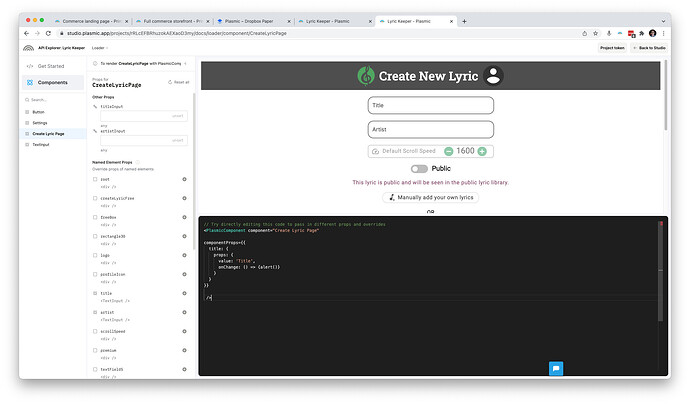This screenshot has width=690, height=404.
Task: Open the Extensions puzzle icon
Action: click(642, 33)
